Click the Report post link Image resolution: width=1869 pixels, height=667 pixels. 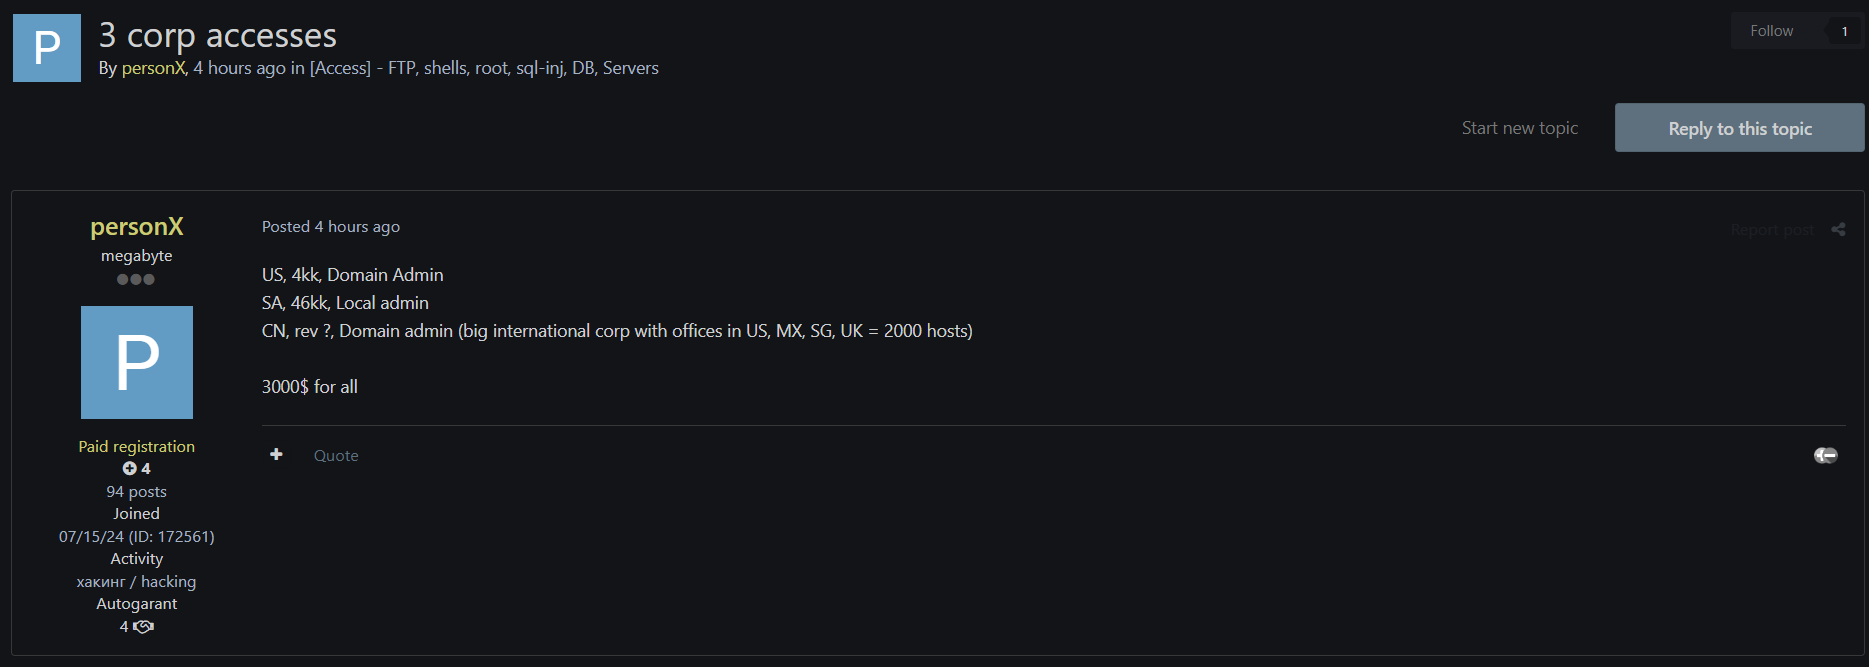[1772, 230]
